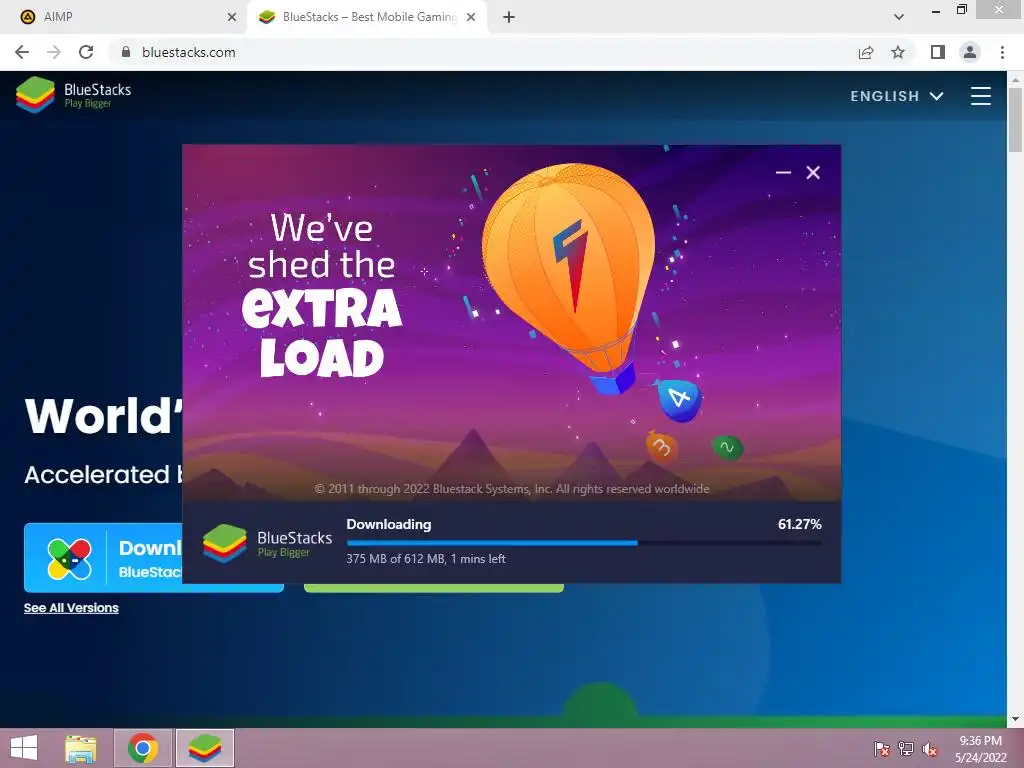Click the AIMP tab favicon

[27, 17]
